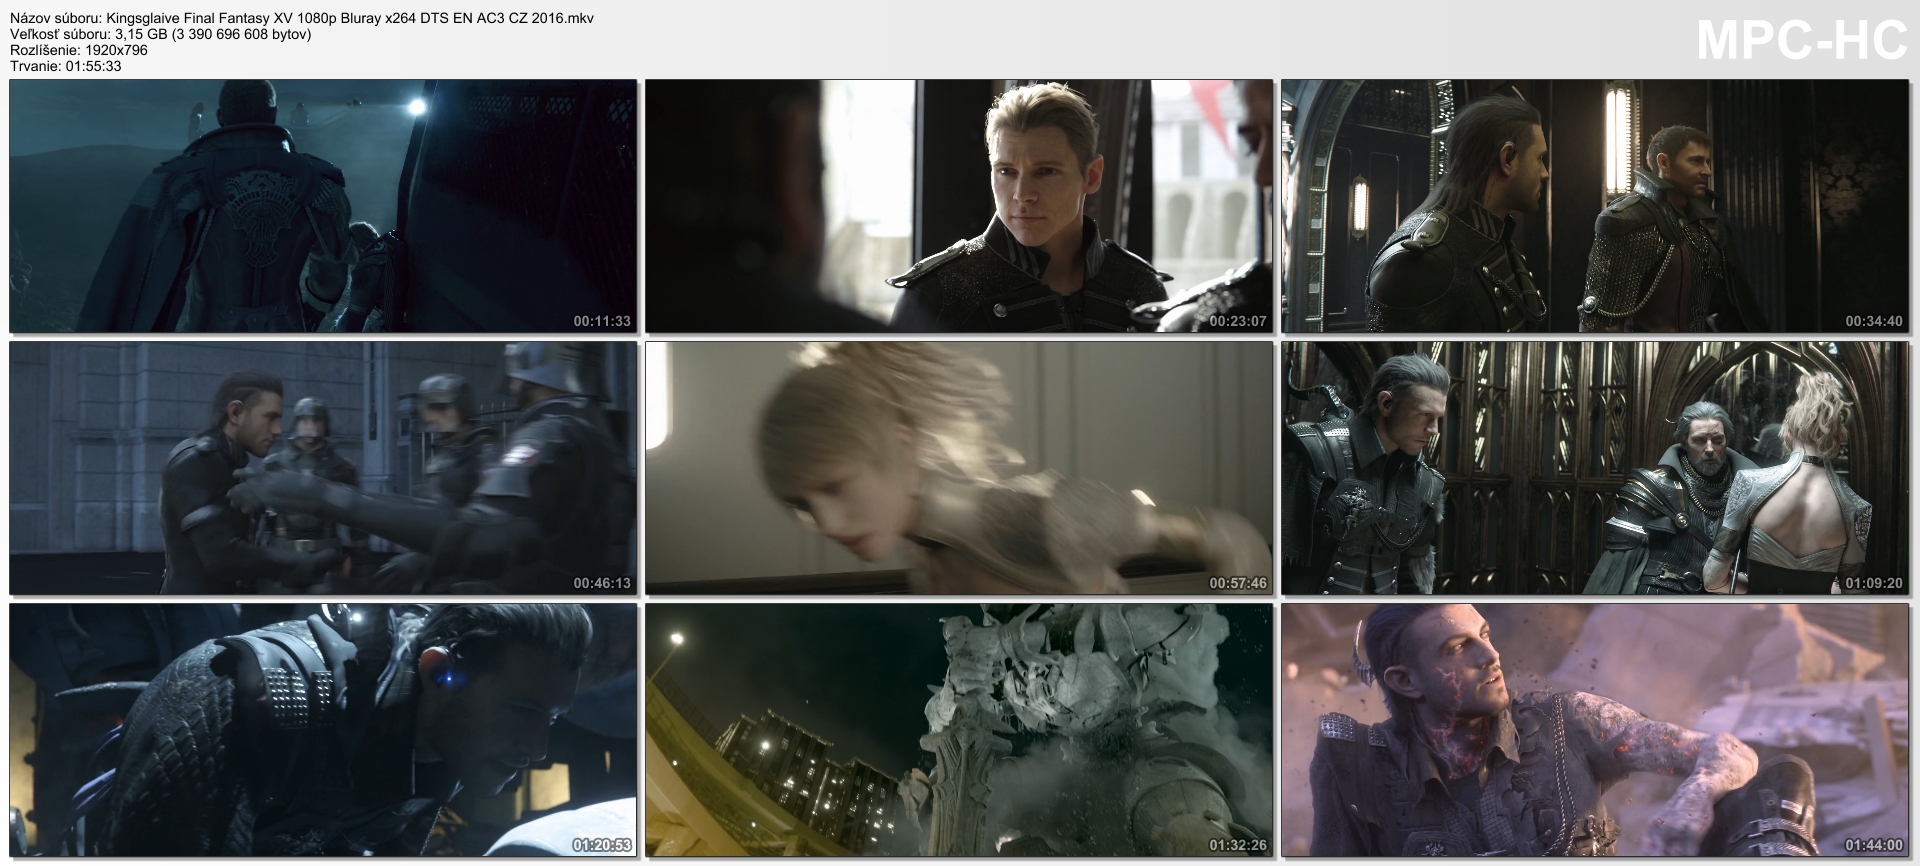The height and width of the screenshot is (866, 1920).
Task: Click the resolution text 'Rozlíšenie: 1920x796'
Action: tap(79, 50)
